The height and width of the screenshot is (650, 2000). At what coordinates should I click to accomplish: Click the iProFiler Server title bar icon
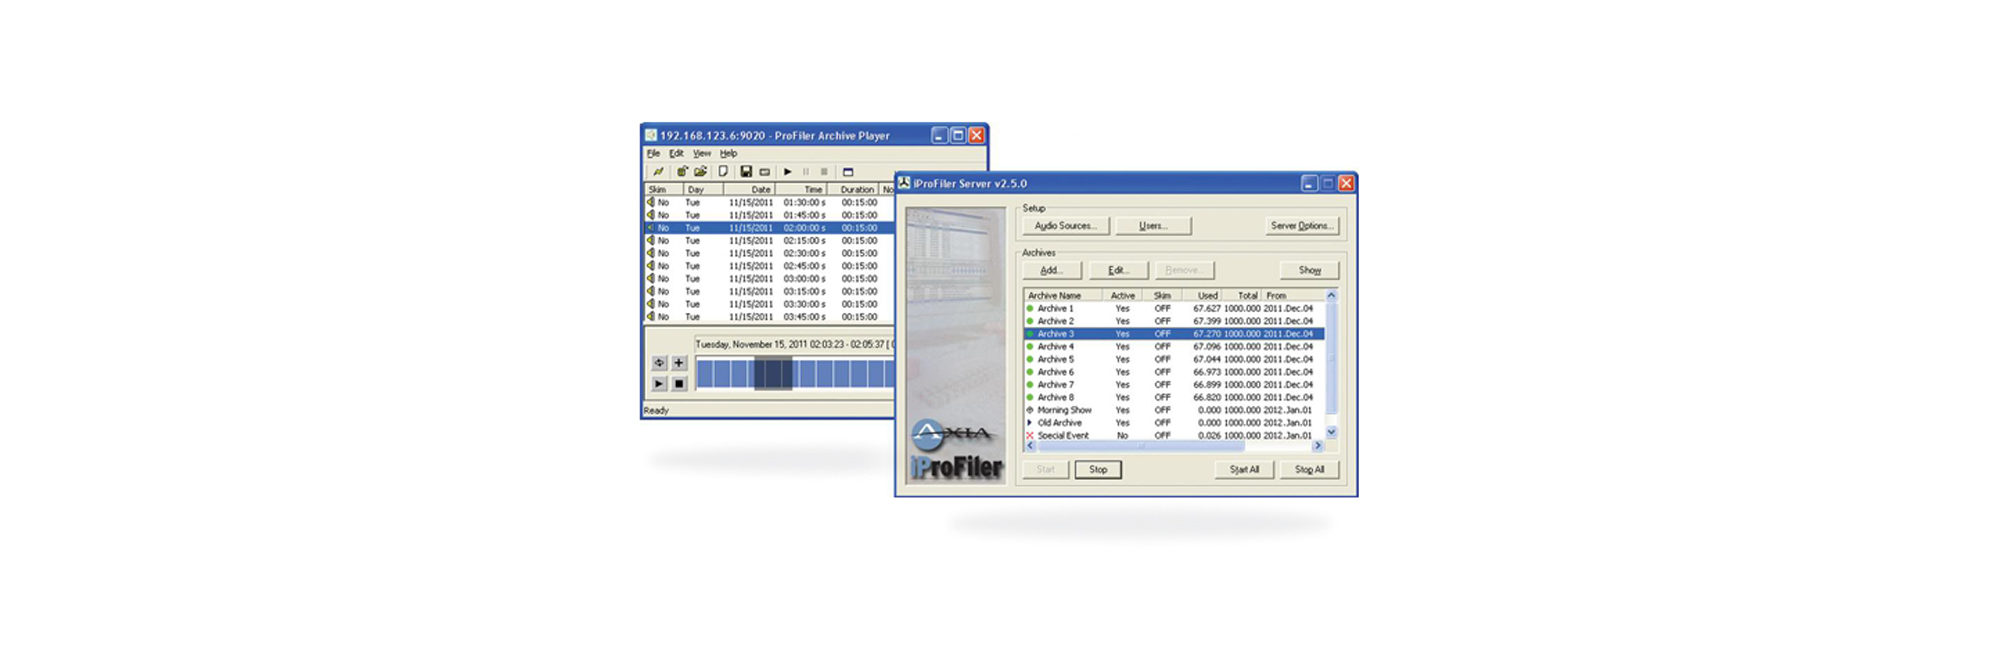[904, 183]
